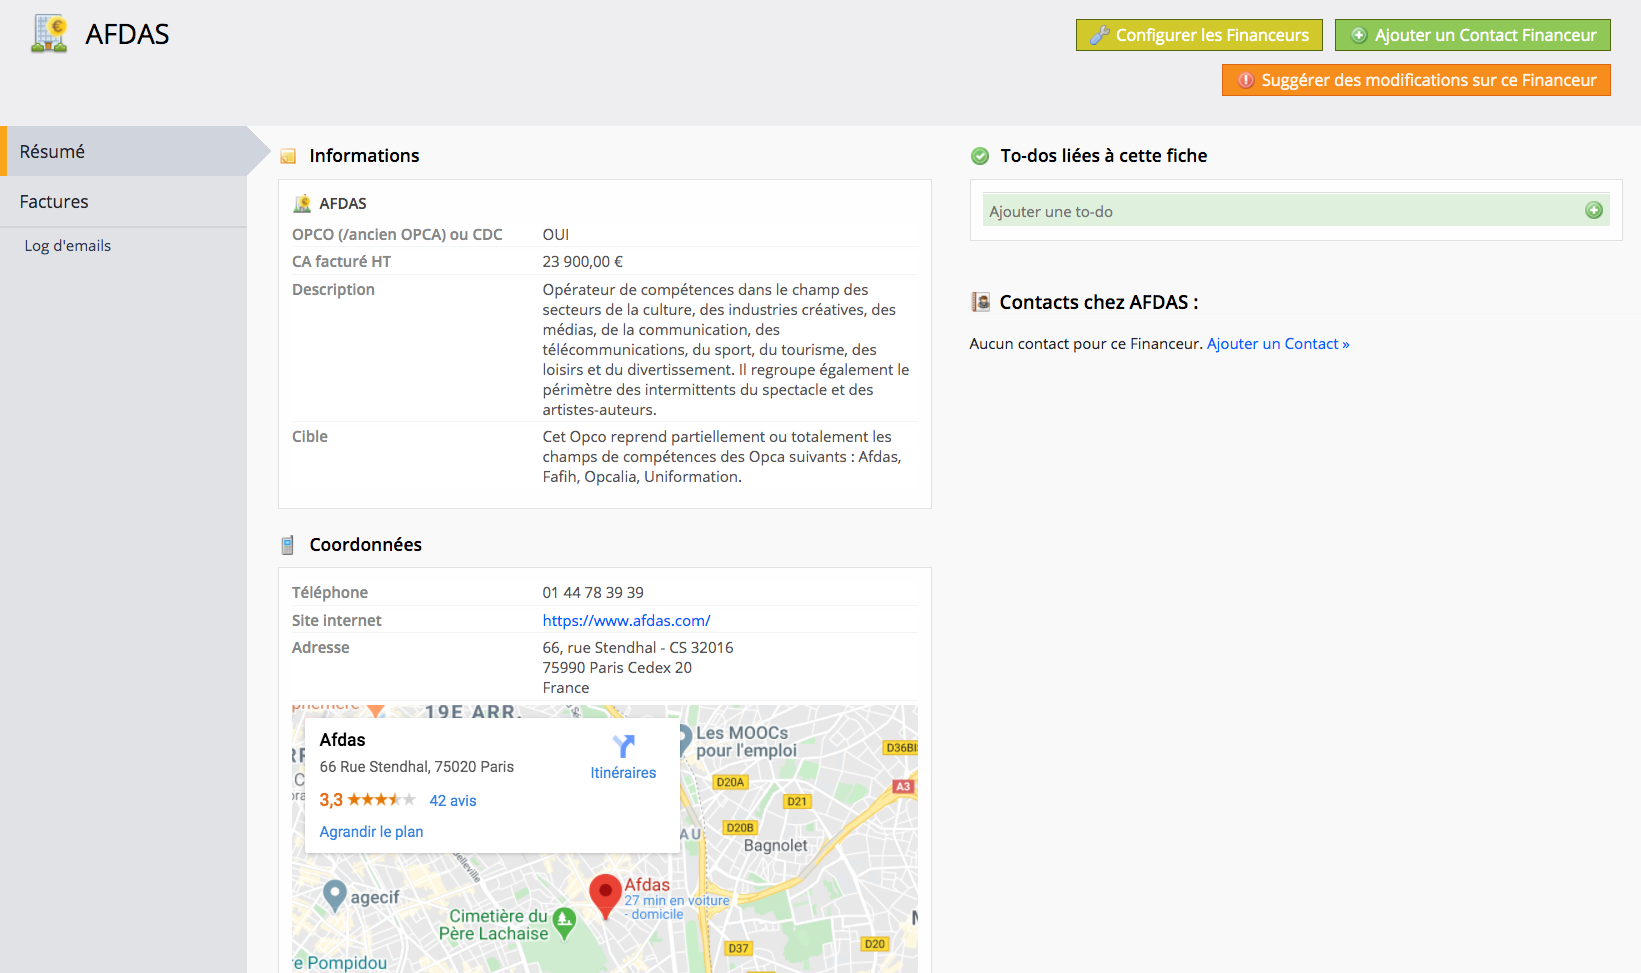
Task: Click the wrench icon on Configurer les Financeurs
Action: coord(1099,35)
